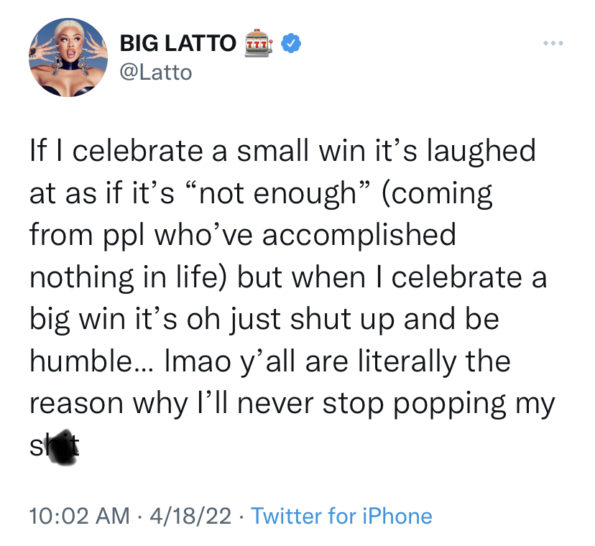Image resolution: width=595 pixels, height=546 pixels.
Task: Click the words "never stop popping"
Action: click(x=371, y=404)
